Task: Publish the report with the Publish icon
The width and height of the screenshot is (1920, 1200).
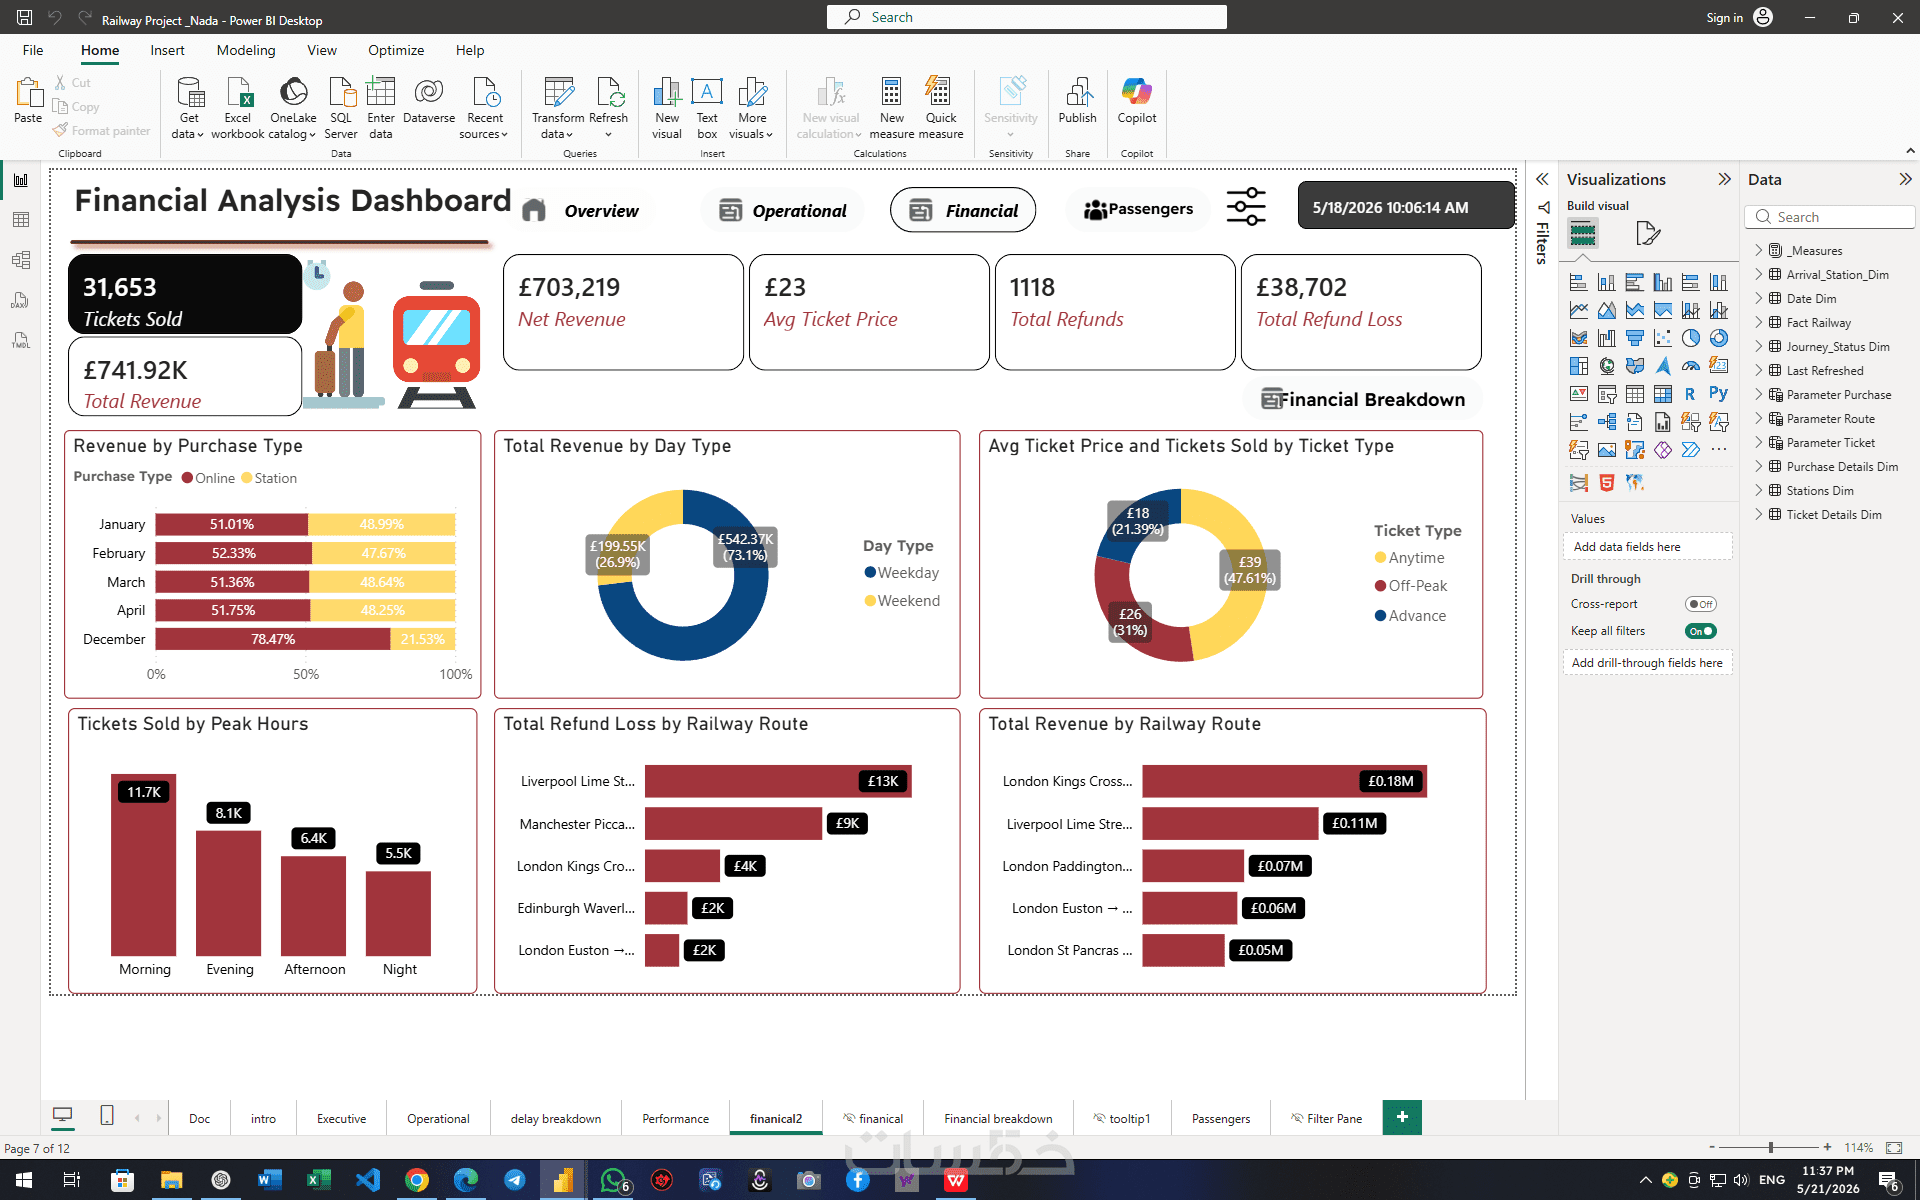Action: click(1077, 100)
